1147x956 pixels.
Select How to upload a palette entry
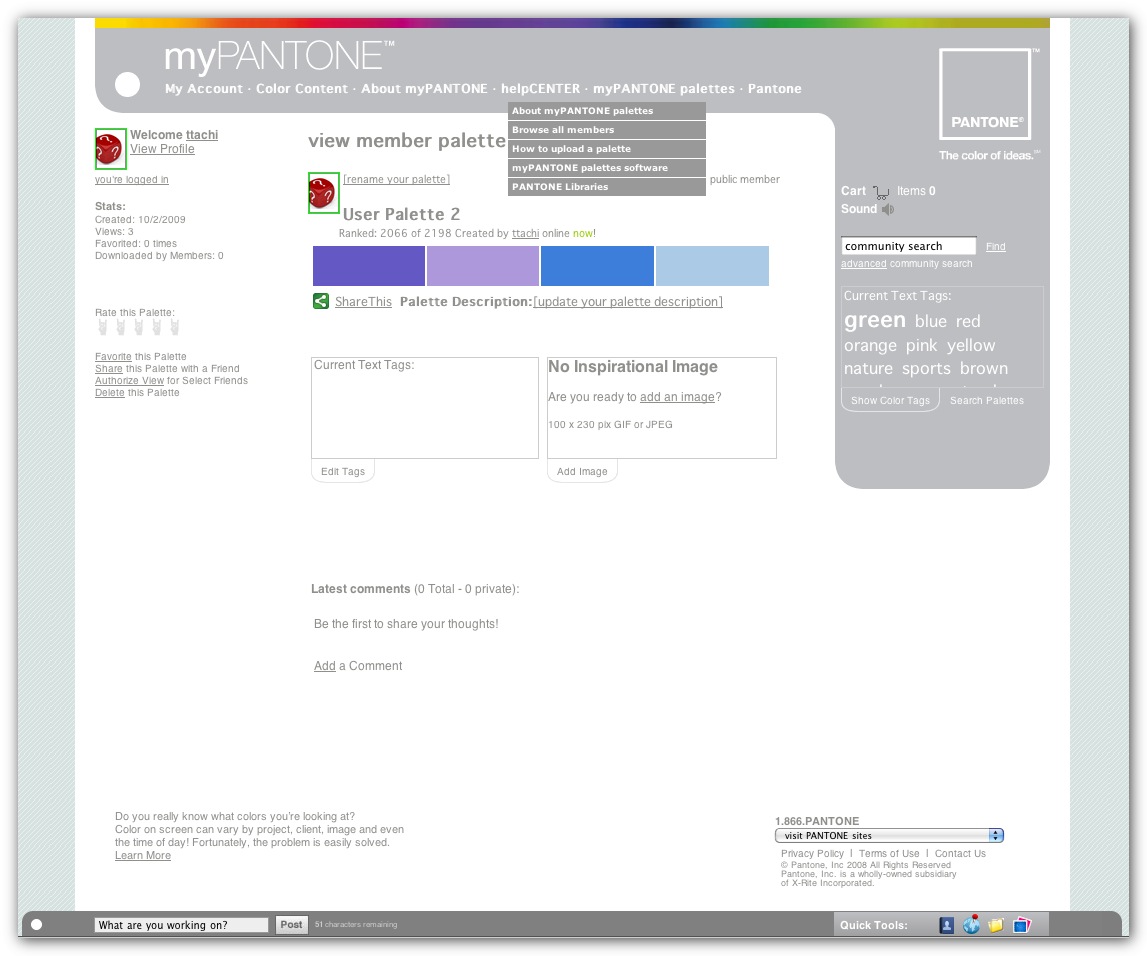coord(607,149)
